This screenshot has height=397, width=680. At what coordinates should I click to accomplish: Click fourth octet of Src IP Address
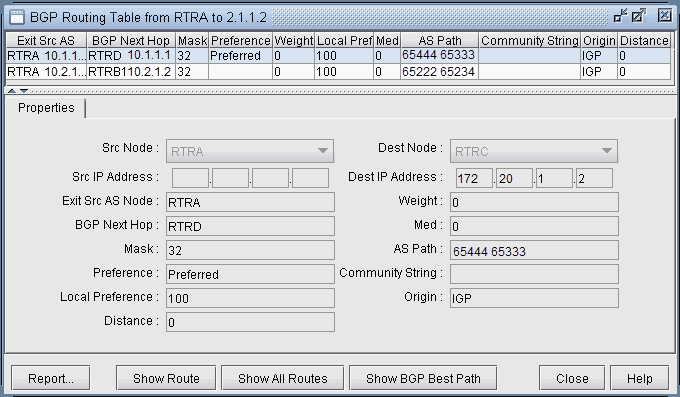click(x=311, y=178)
